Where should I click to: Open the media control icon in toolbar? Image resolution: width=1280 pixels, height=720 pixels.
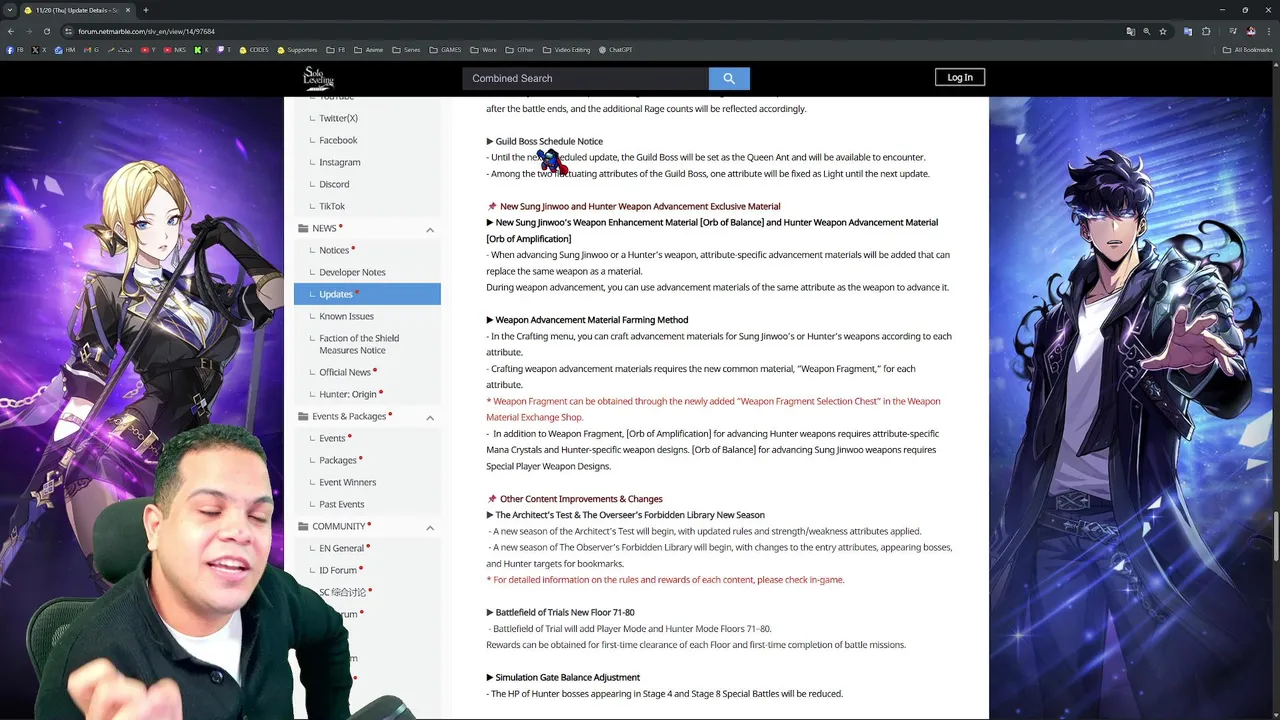[1232, 31]
